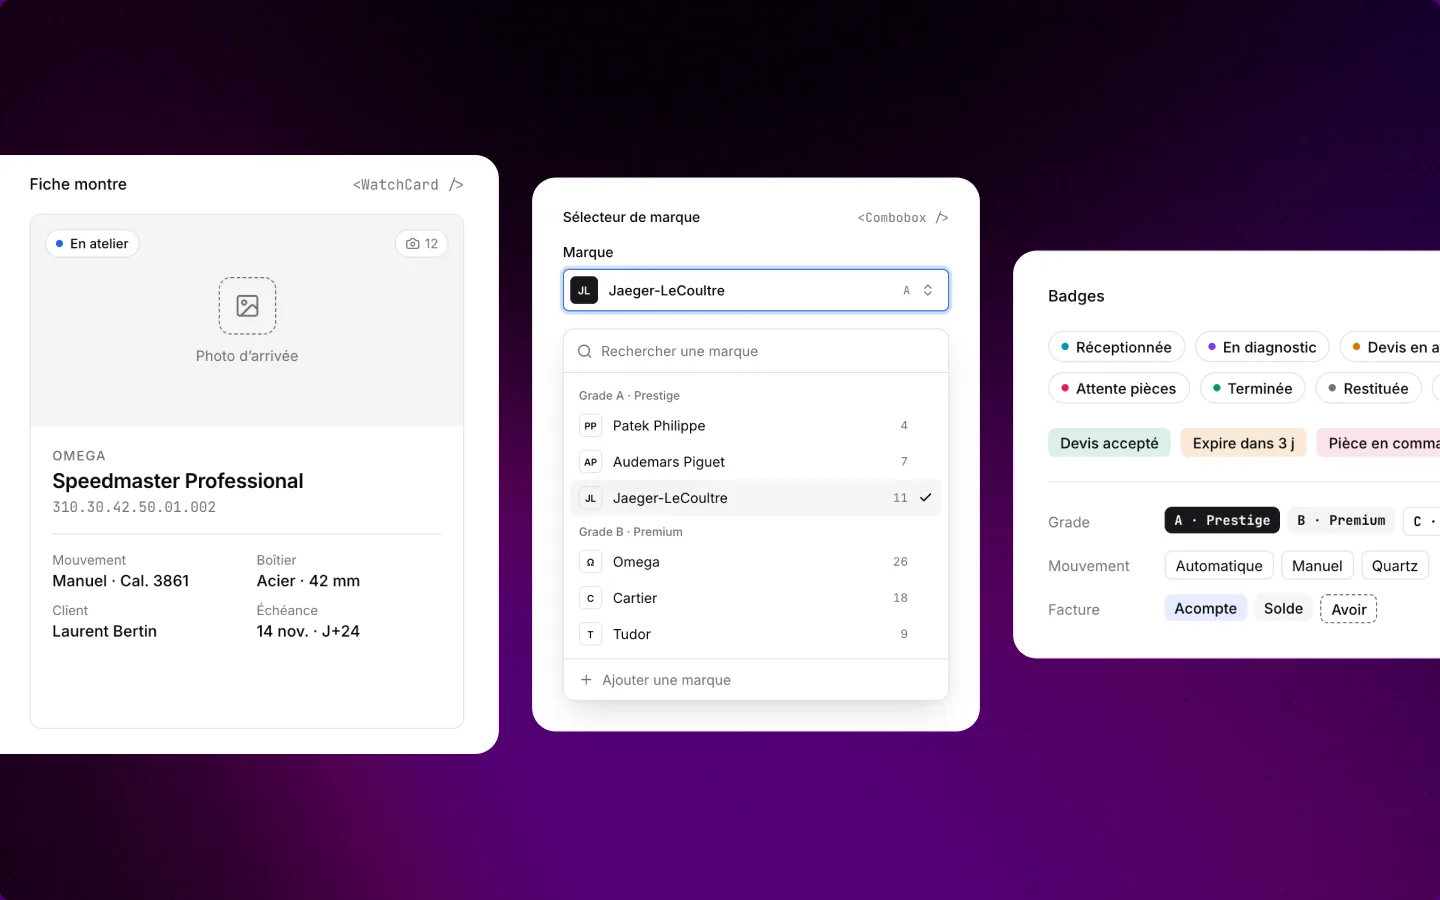Toggle the Quartz movement chip
This screenshot has height=900, width=1440.
tap(1394, 566)
